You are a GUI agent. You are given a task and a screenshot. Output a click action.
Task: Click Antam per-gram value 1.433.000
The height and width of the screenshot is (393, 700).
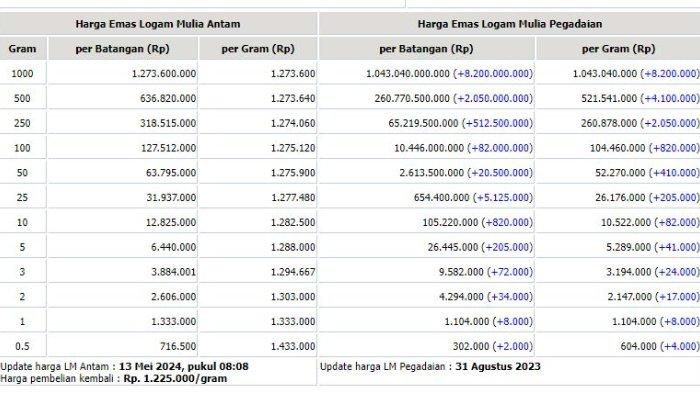(293, 346)
